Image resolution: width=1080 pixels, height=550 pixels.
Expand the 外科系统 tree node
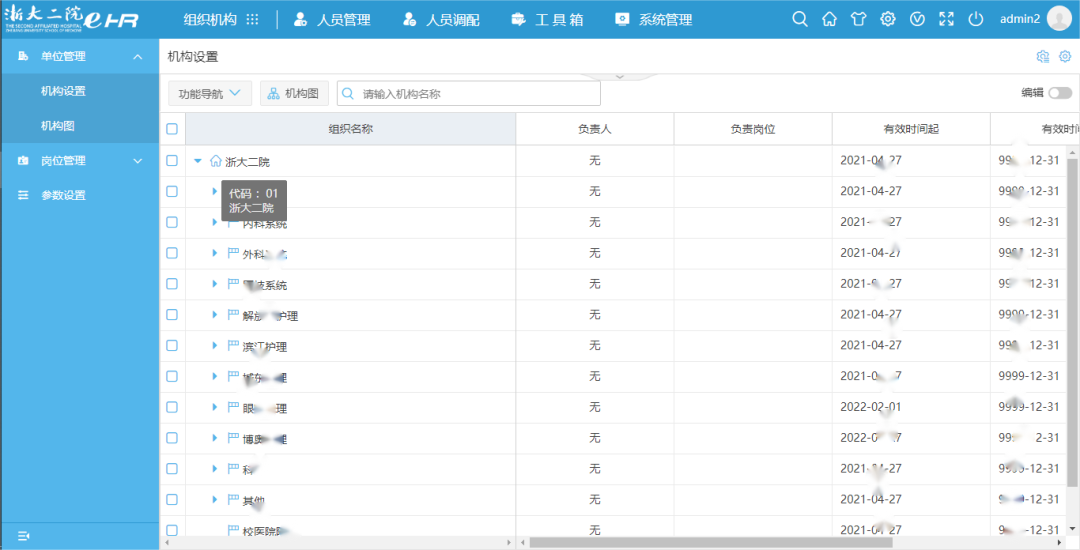pos(215,253)
